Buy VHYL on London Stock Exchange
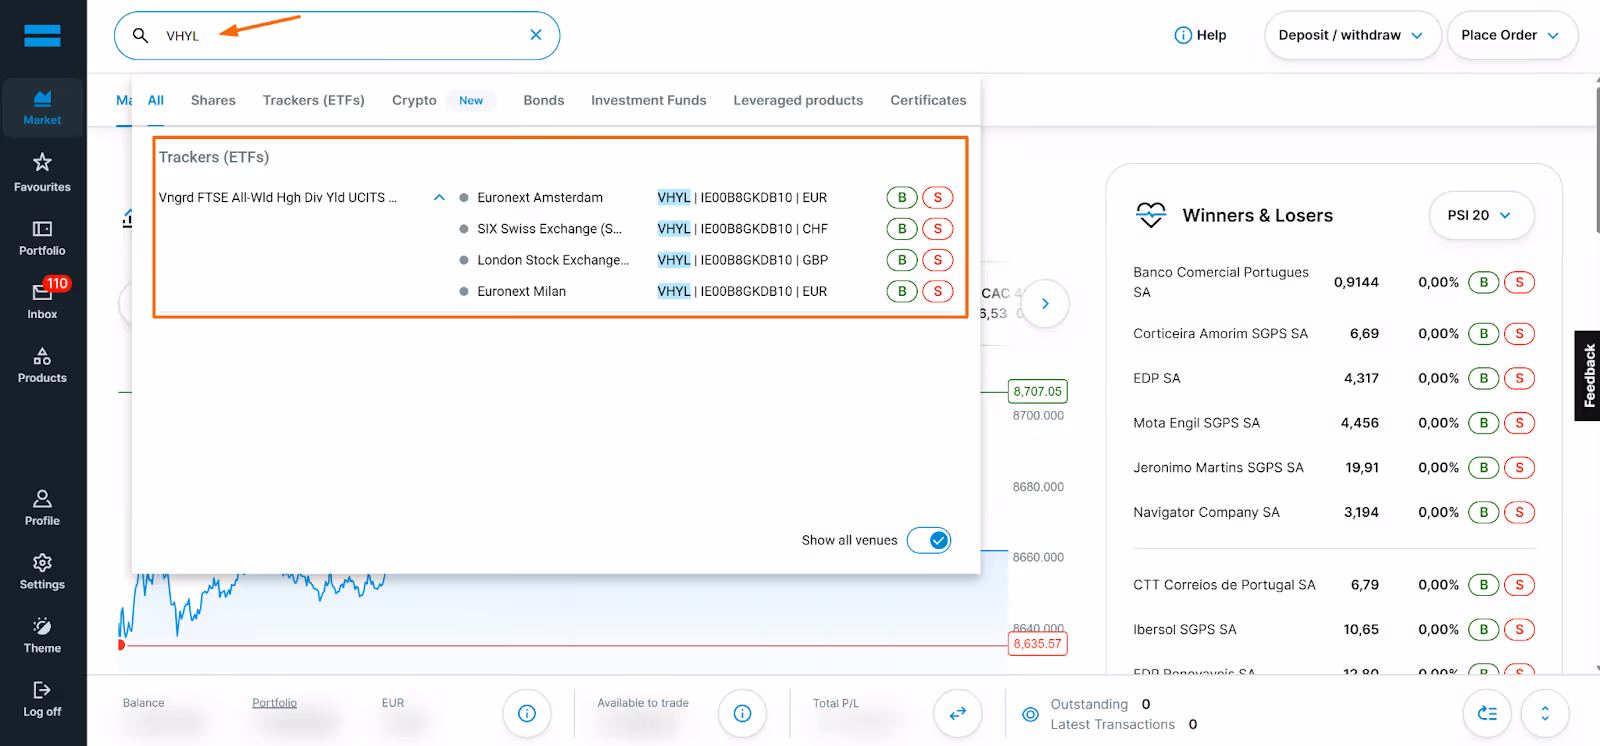 coord(902,260)
